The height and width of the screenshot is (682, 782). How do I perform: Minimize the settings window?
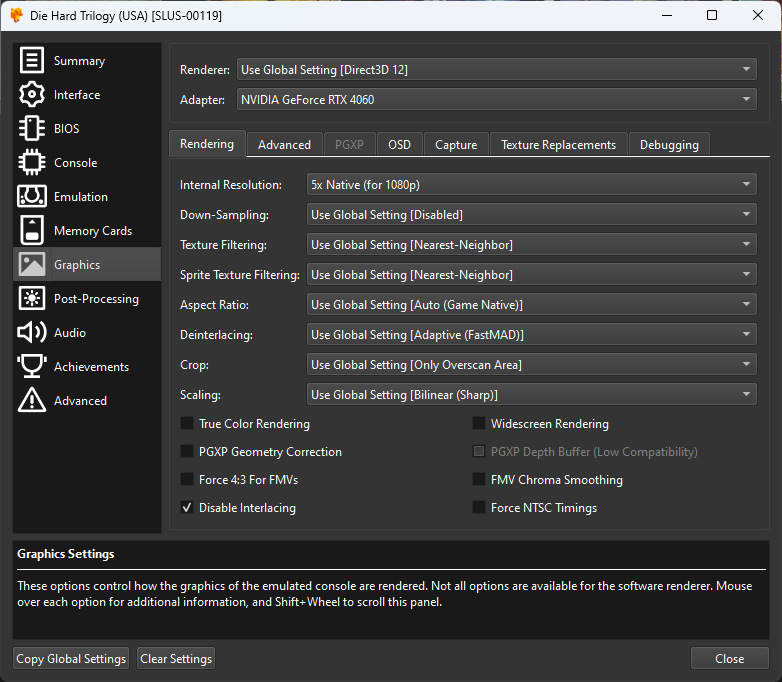[667, 15]
